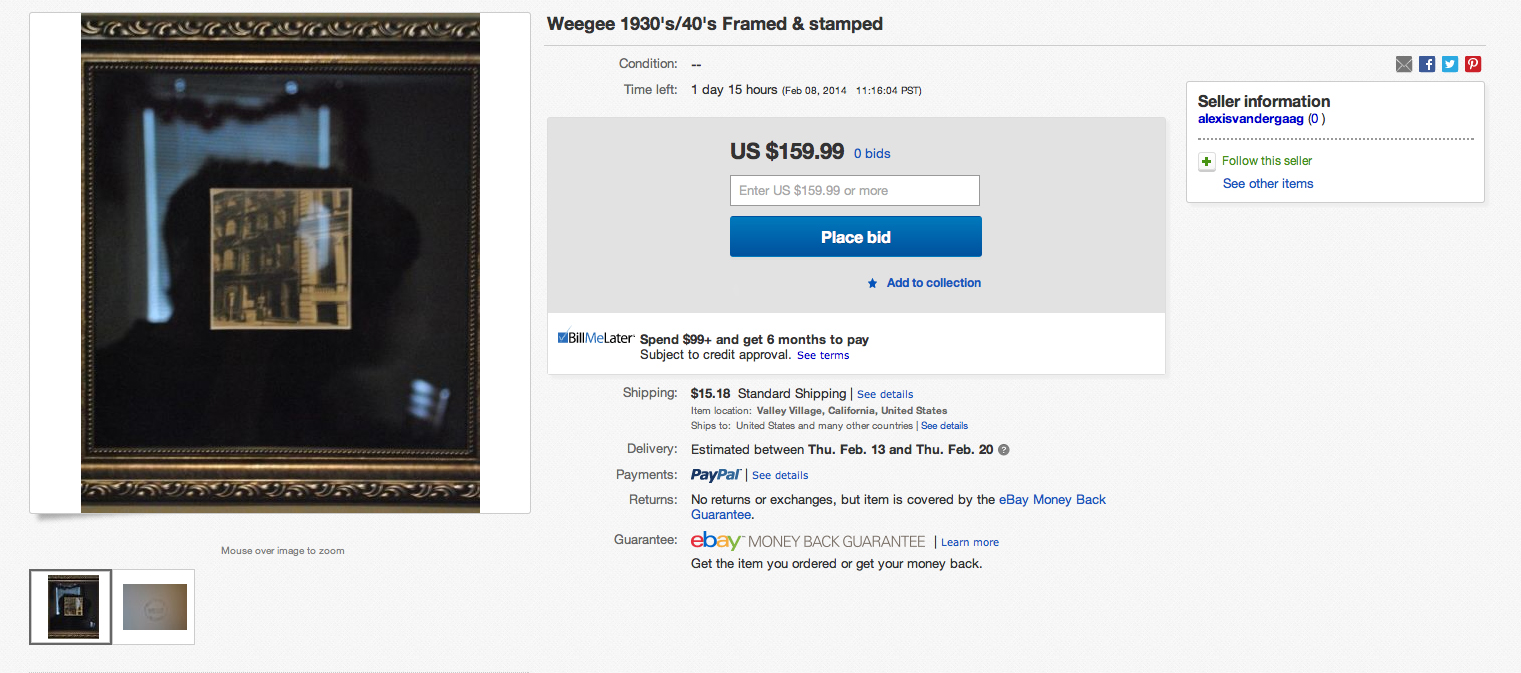Share listing on Facebook

(1427, 64)
